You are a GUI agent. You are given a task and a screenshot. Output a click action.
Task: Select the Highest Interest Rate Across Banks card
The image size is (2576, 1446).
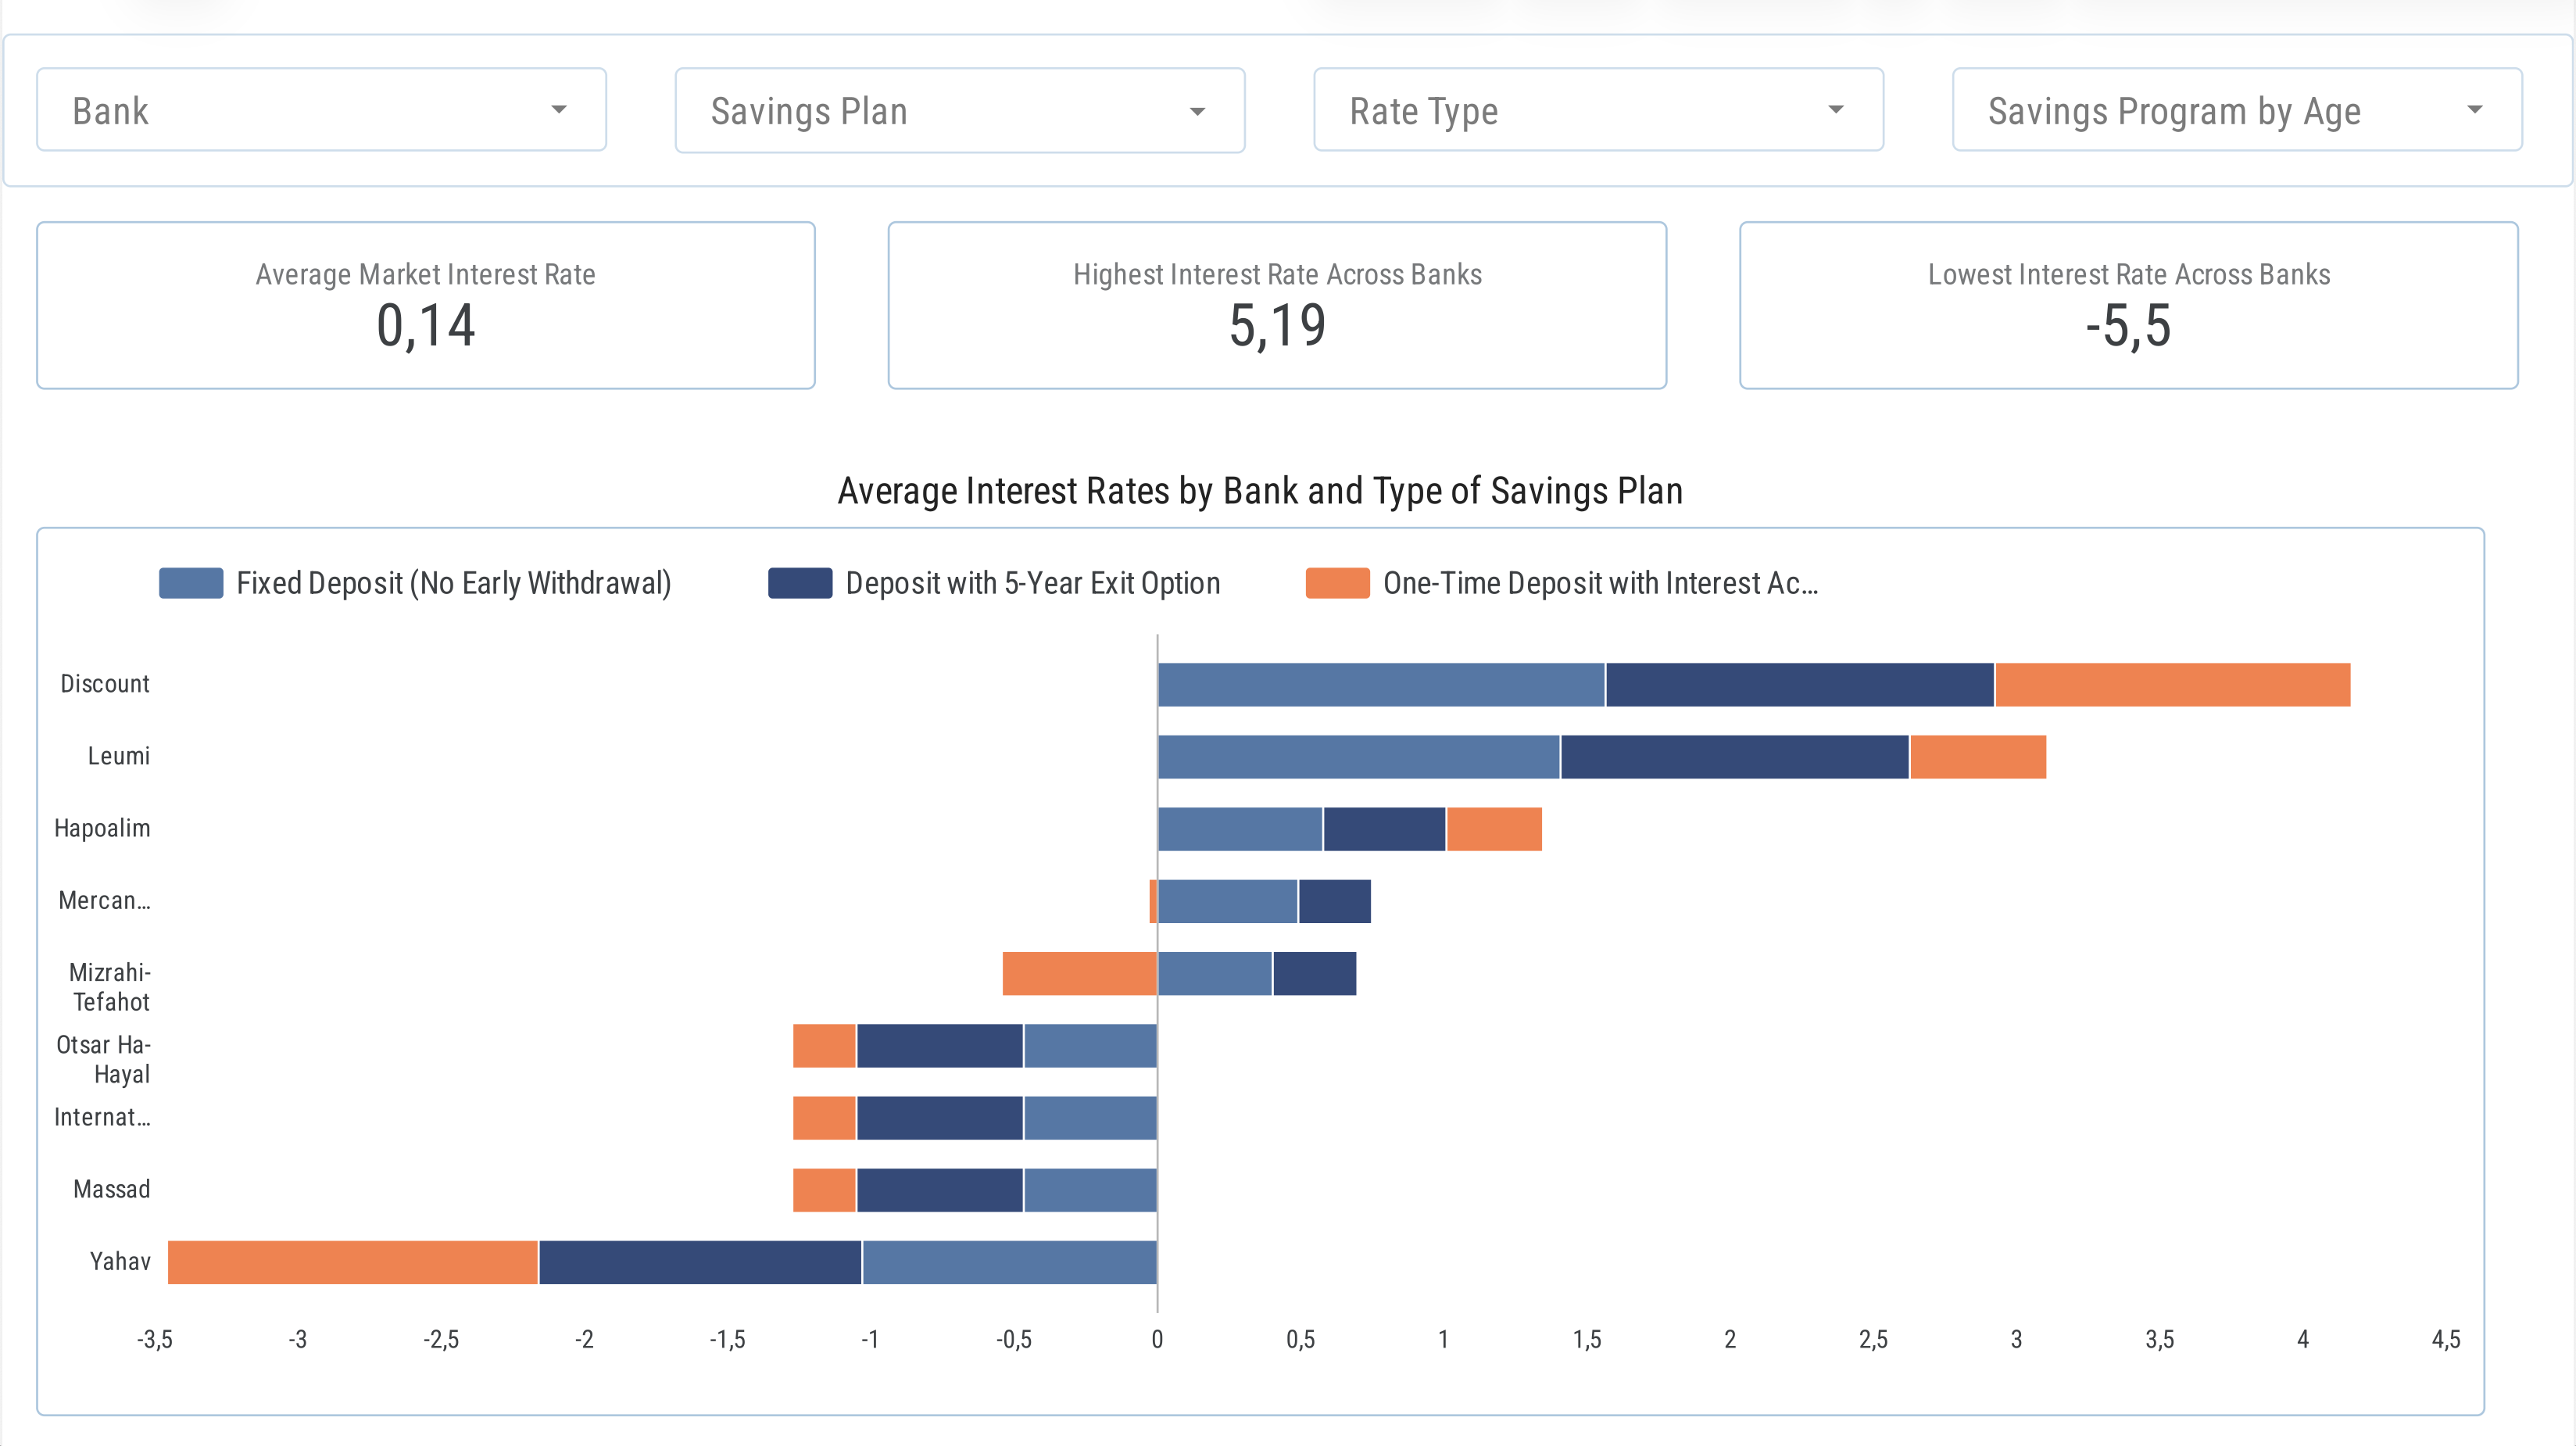point(1277,305)
